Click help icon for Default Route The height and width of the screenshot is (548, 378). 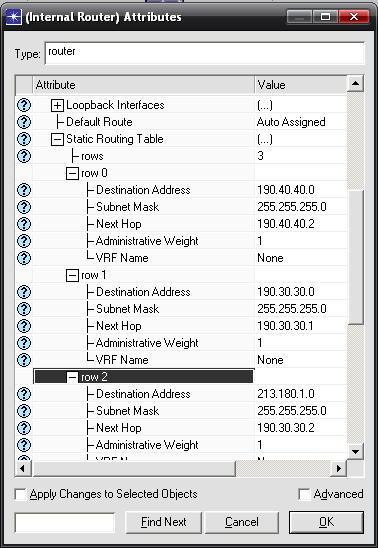(x=24, y=122)
